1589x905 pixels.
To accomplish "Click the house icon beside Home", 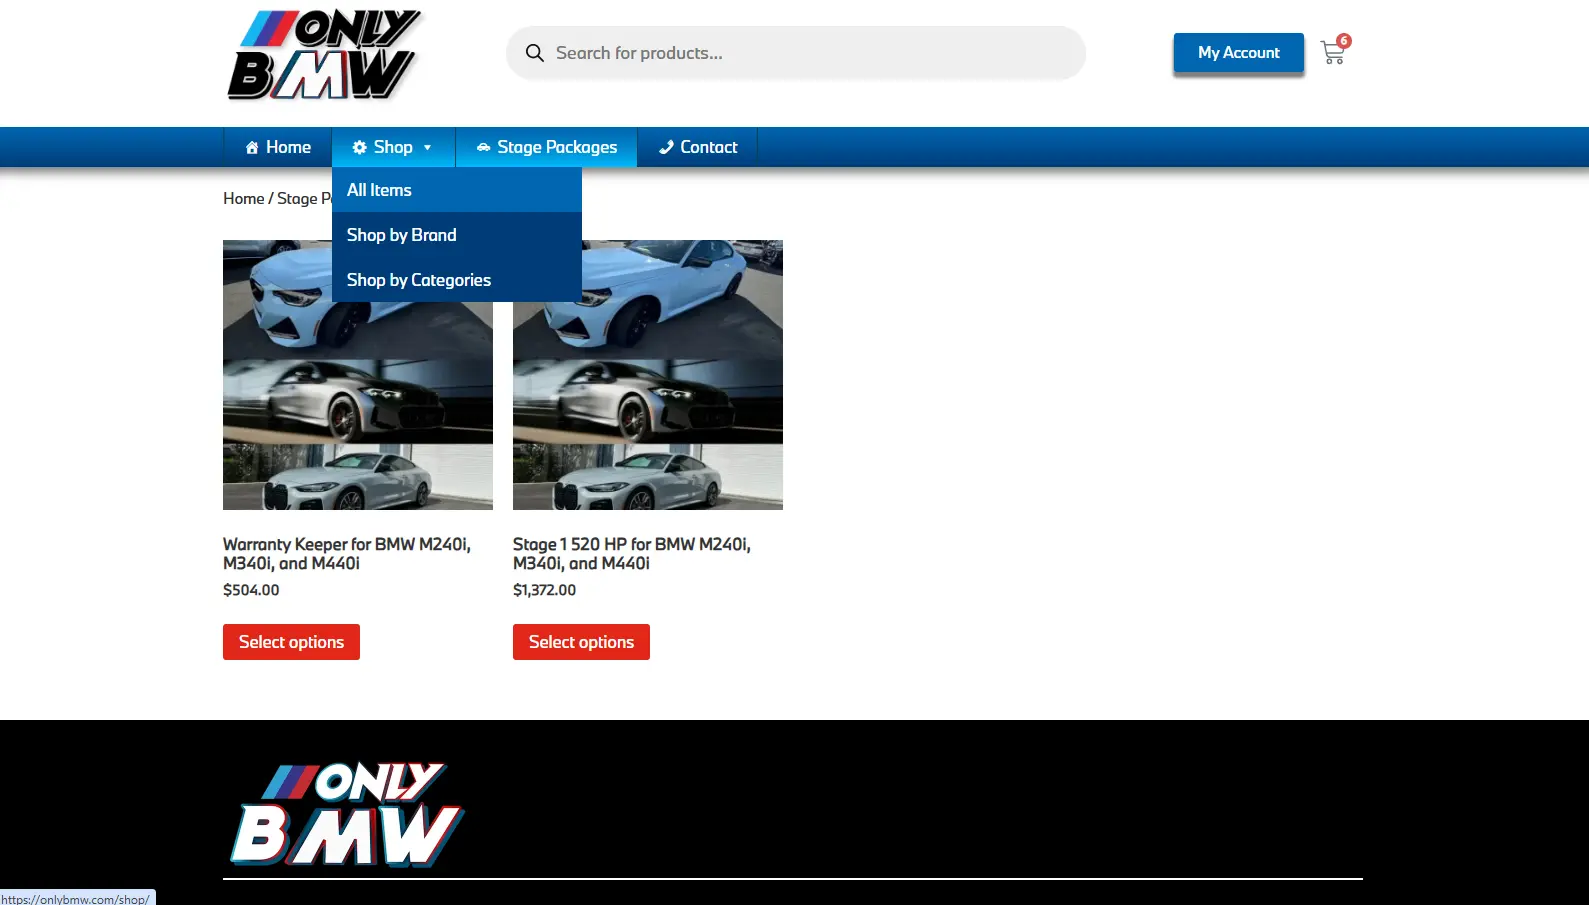I will pyautogui.click(x=252, y=148).
